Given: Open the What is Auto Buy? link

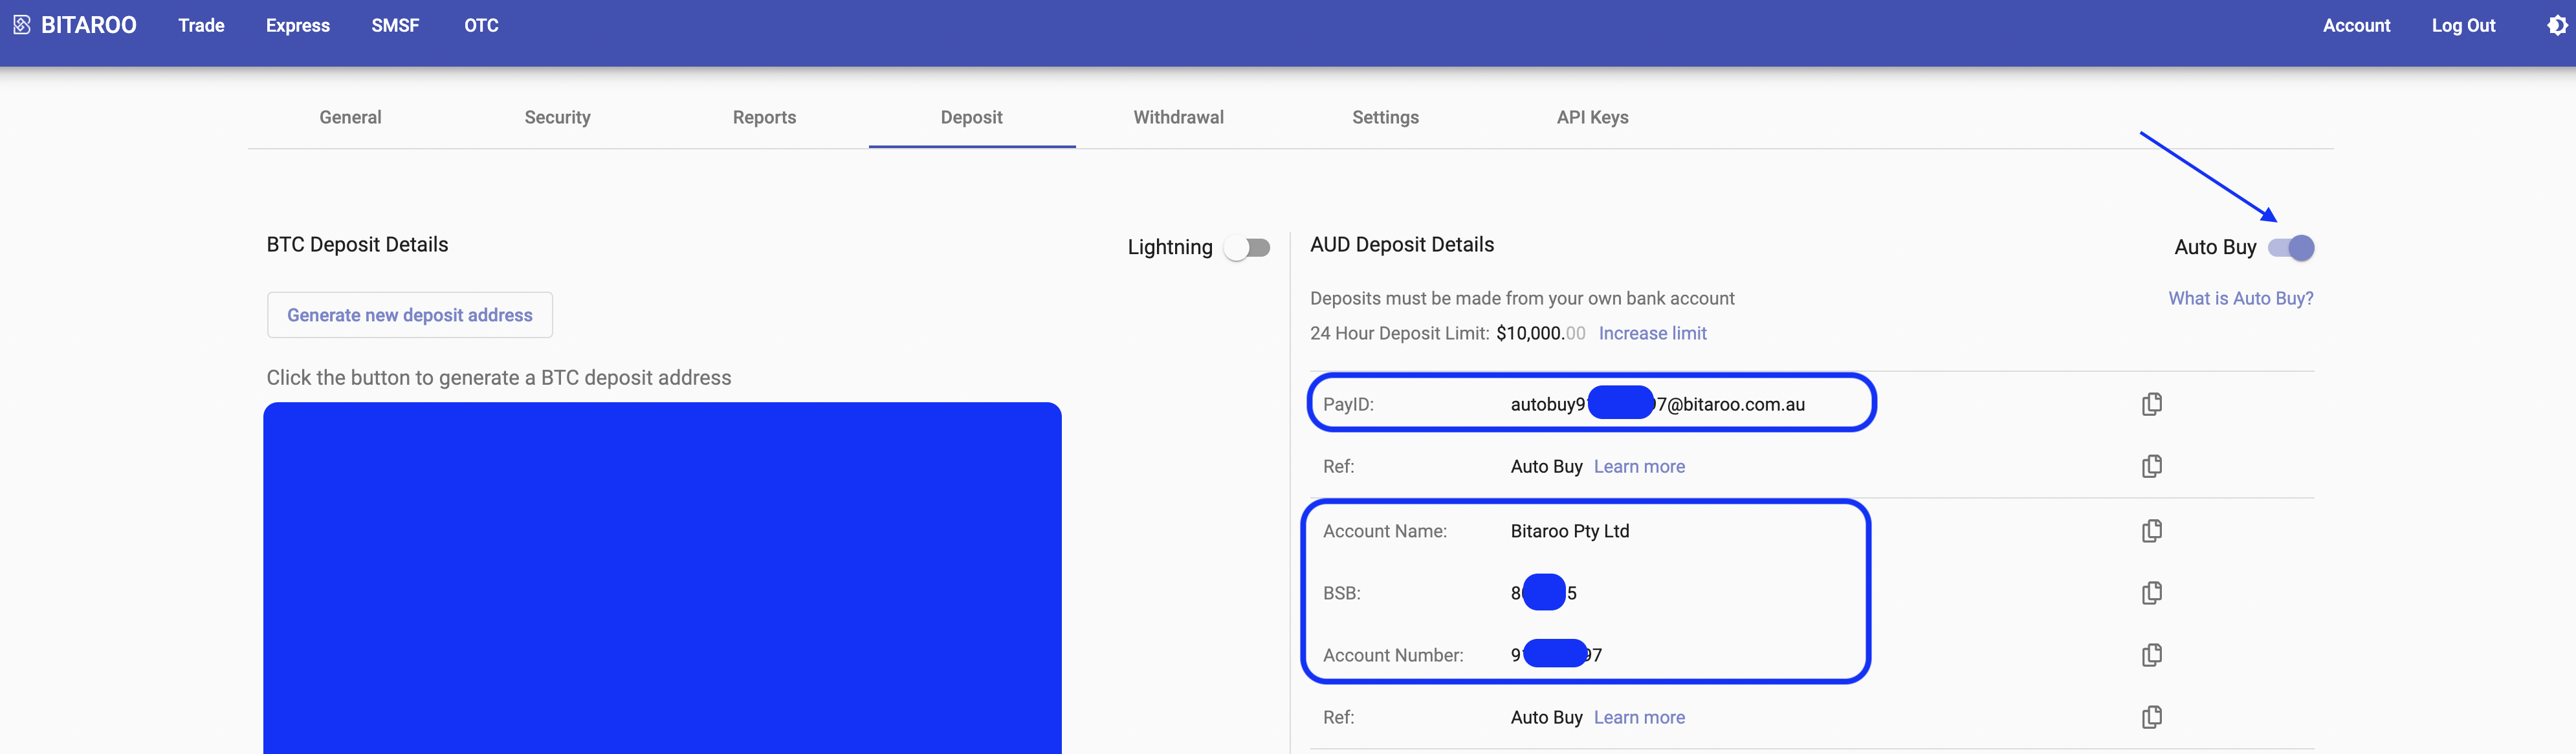Looking at the screenshot, I should pyautogui.click(x=2240, y=298).
